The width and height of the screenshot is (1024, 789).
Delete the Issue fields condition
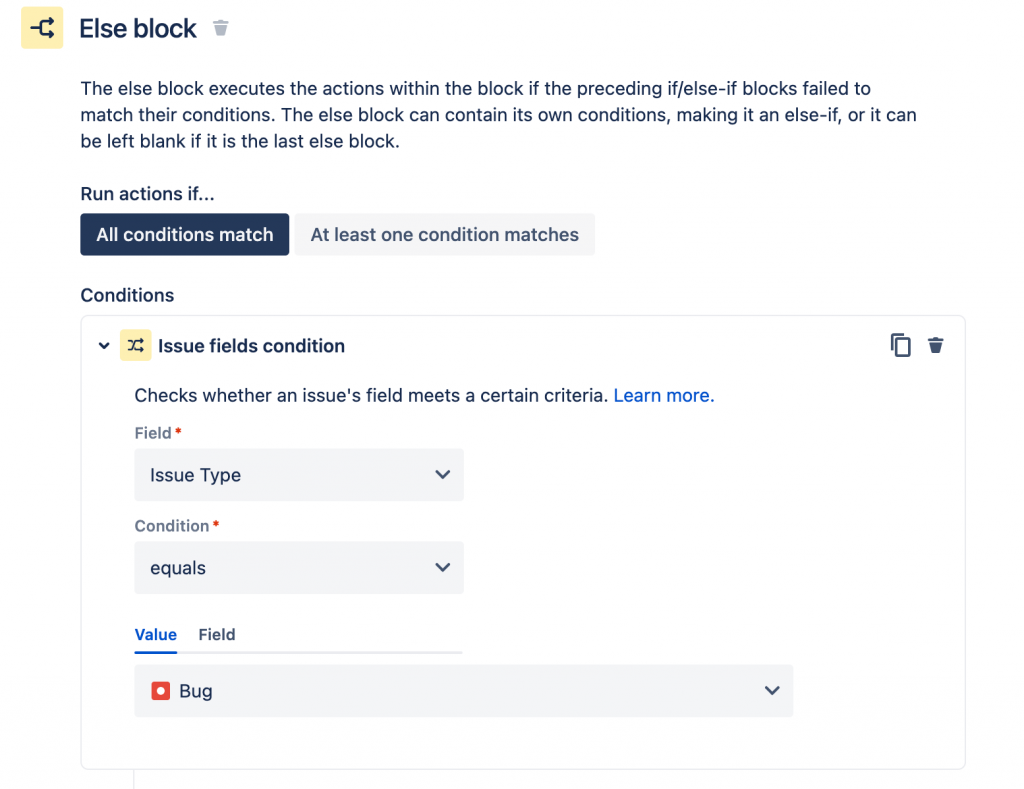coord(935,346)
